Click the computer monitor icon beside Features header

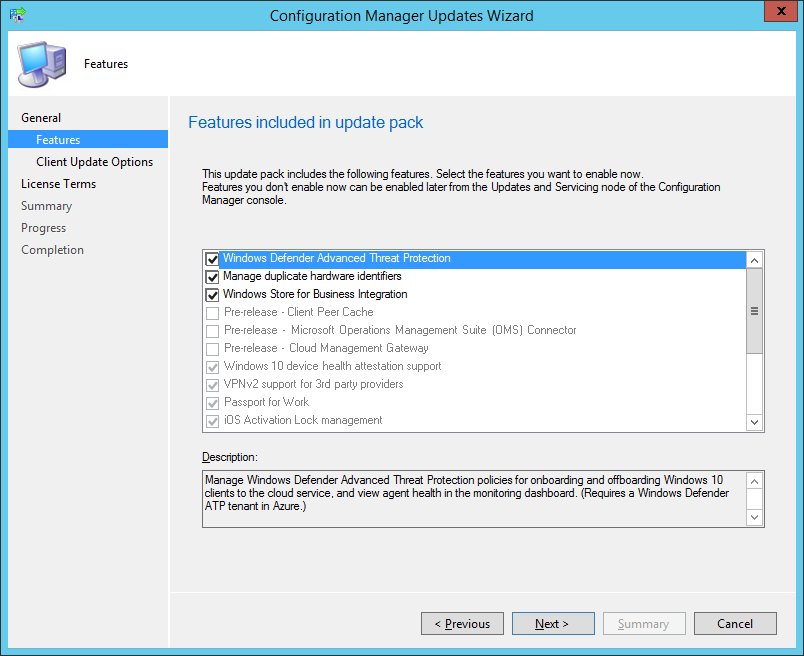(x=43, y=64)
